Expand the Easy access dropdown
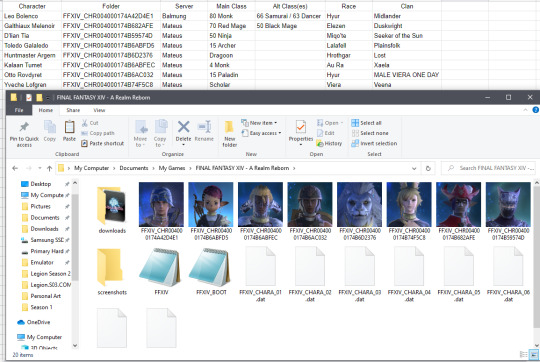 pyautogui.click(x=261, y=133)
